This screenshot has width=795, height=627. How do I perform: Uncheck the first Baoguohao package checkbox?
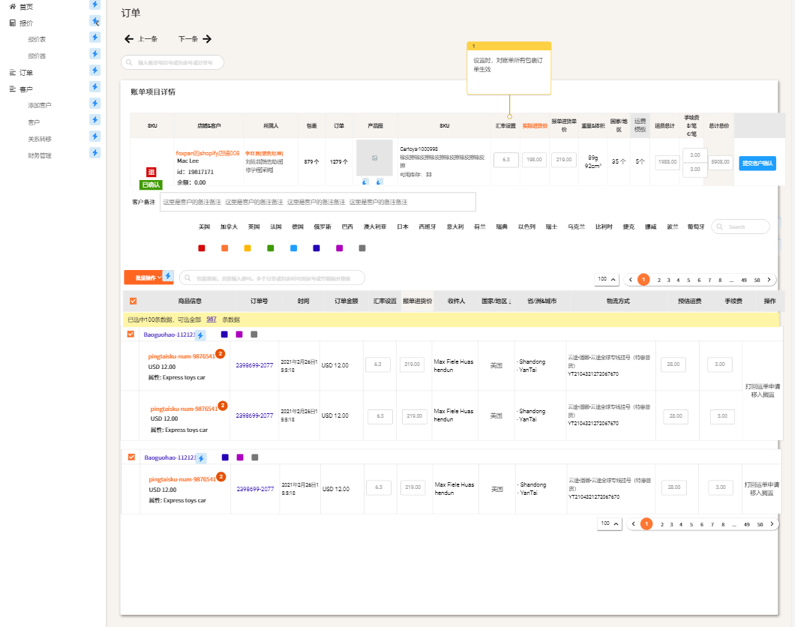[x=130, y=334]
